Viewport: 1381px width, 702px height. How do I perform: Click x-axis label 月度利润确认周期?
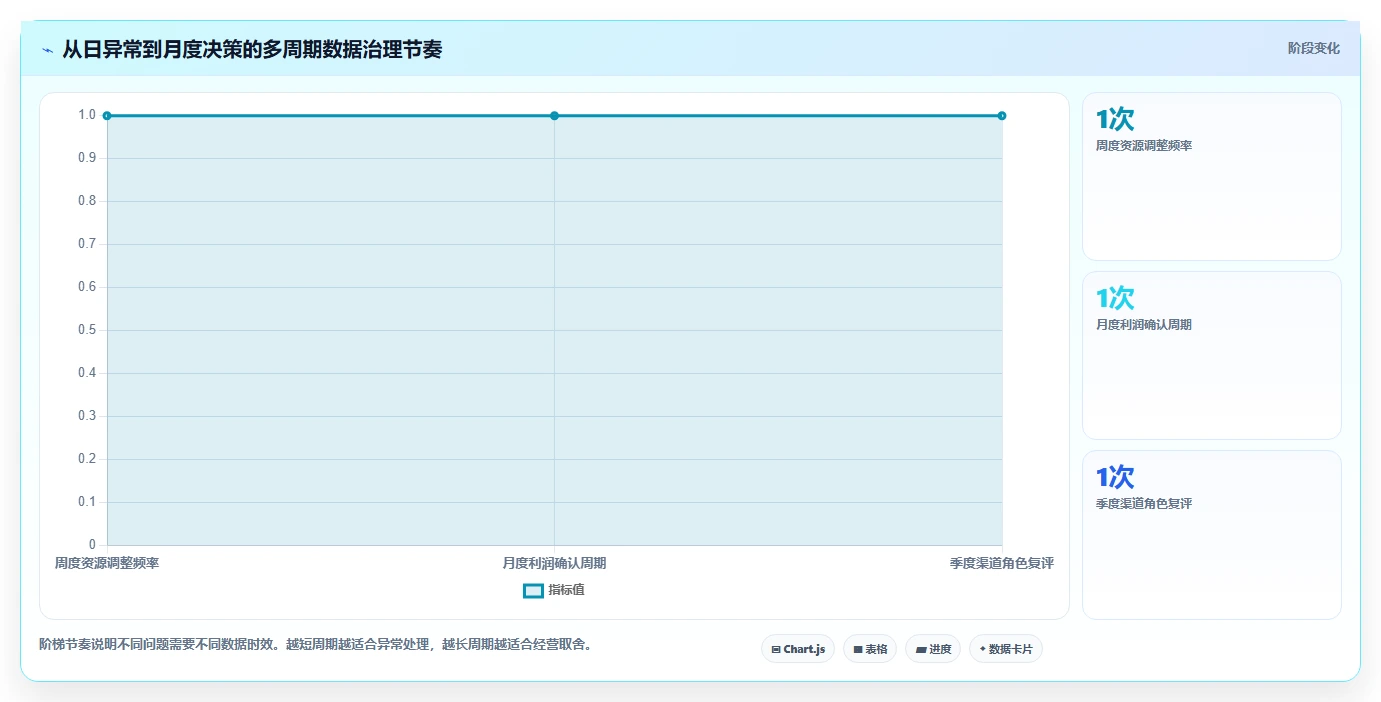click(554, 563)
